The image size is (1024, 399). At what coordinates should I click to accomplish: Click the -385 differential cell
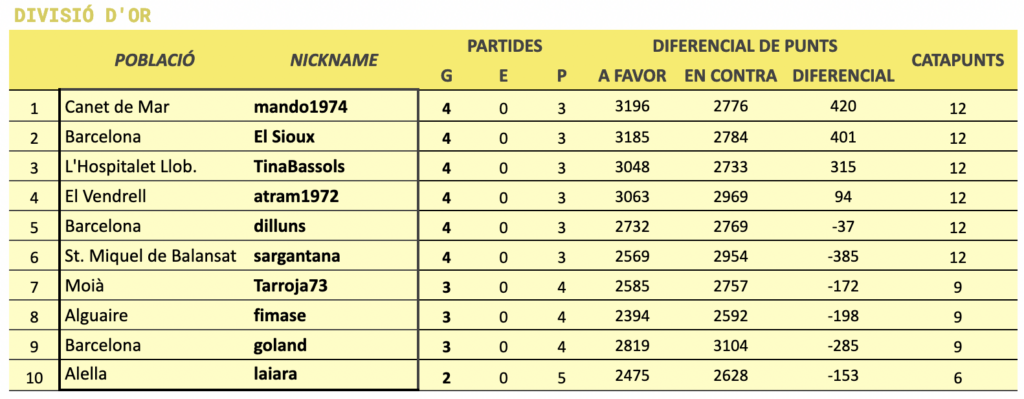pos(842,255)
